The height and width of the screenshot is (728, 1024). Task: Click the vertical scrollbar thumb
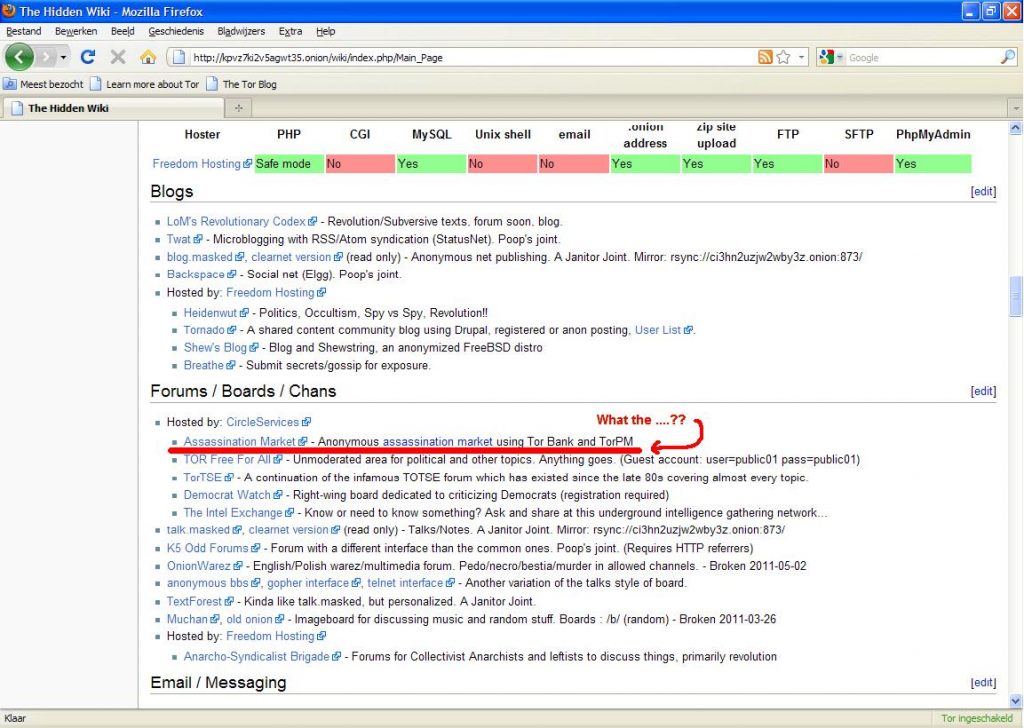click(1016, 296)
